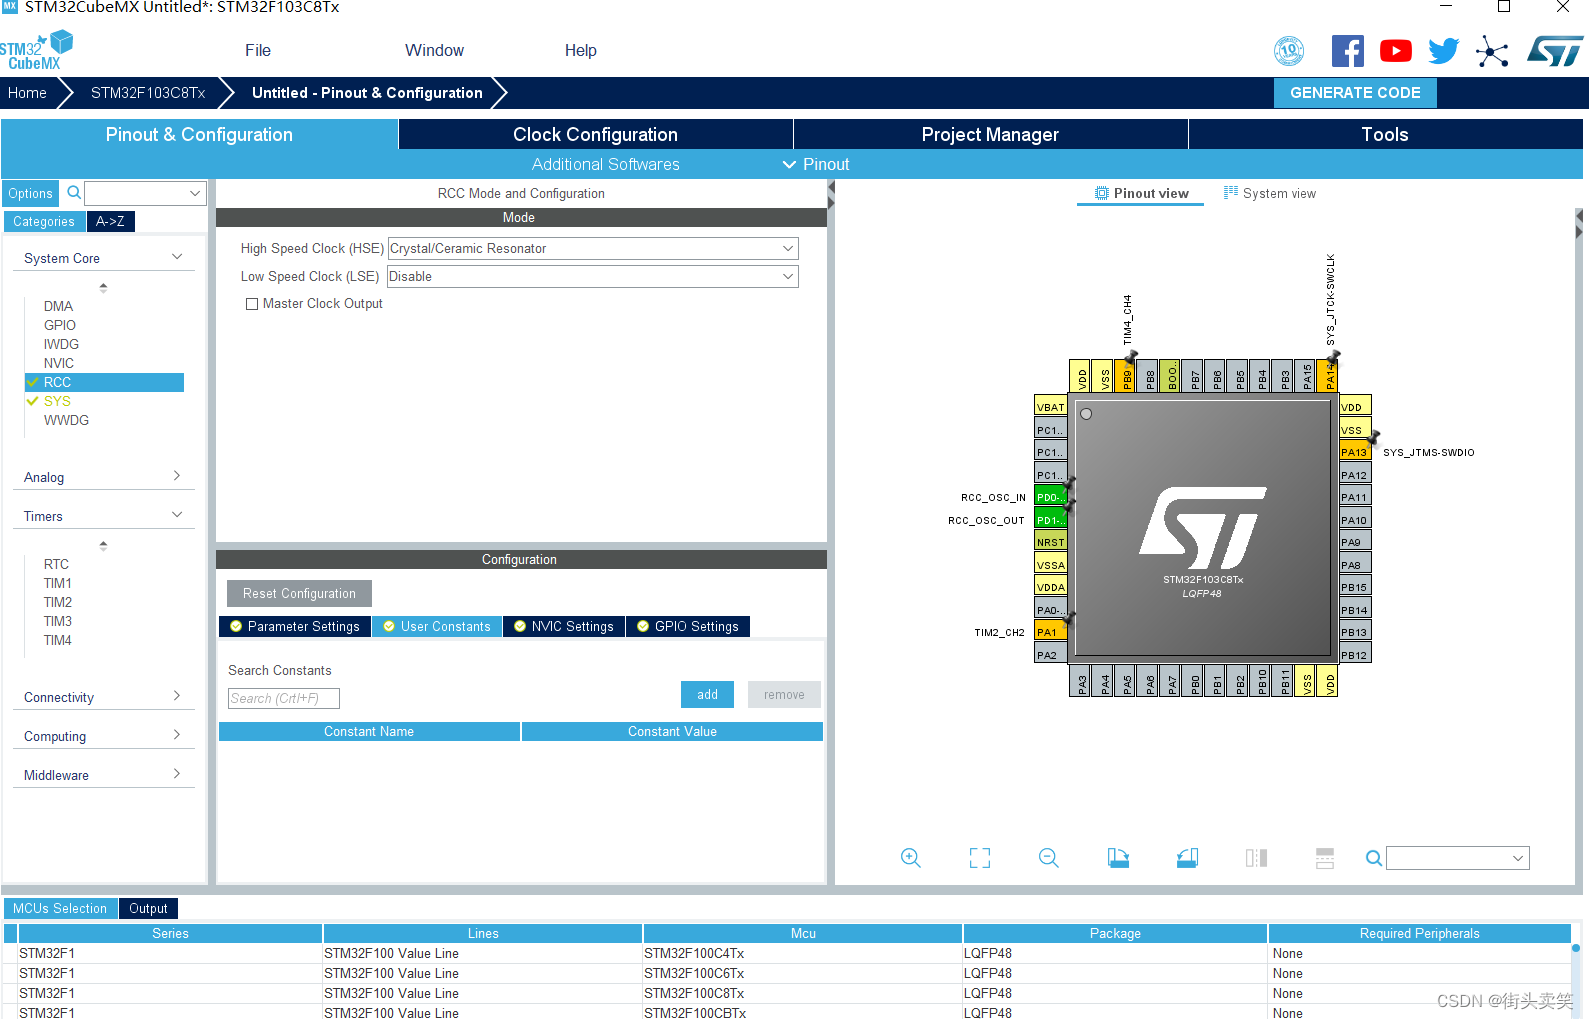Zoom in on the chip pinout
Image resolution: width=1589 pixels, height=1019 pixels.
pyautogui.click(x=910, y=858)
